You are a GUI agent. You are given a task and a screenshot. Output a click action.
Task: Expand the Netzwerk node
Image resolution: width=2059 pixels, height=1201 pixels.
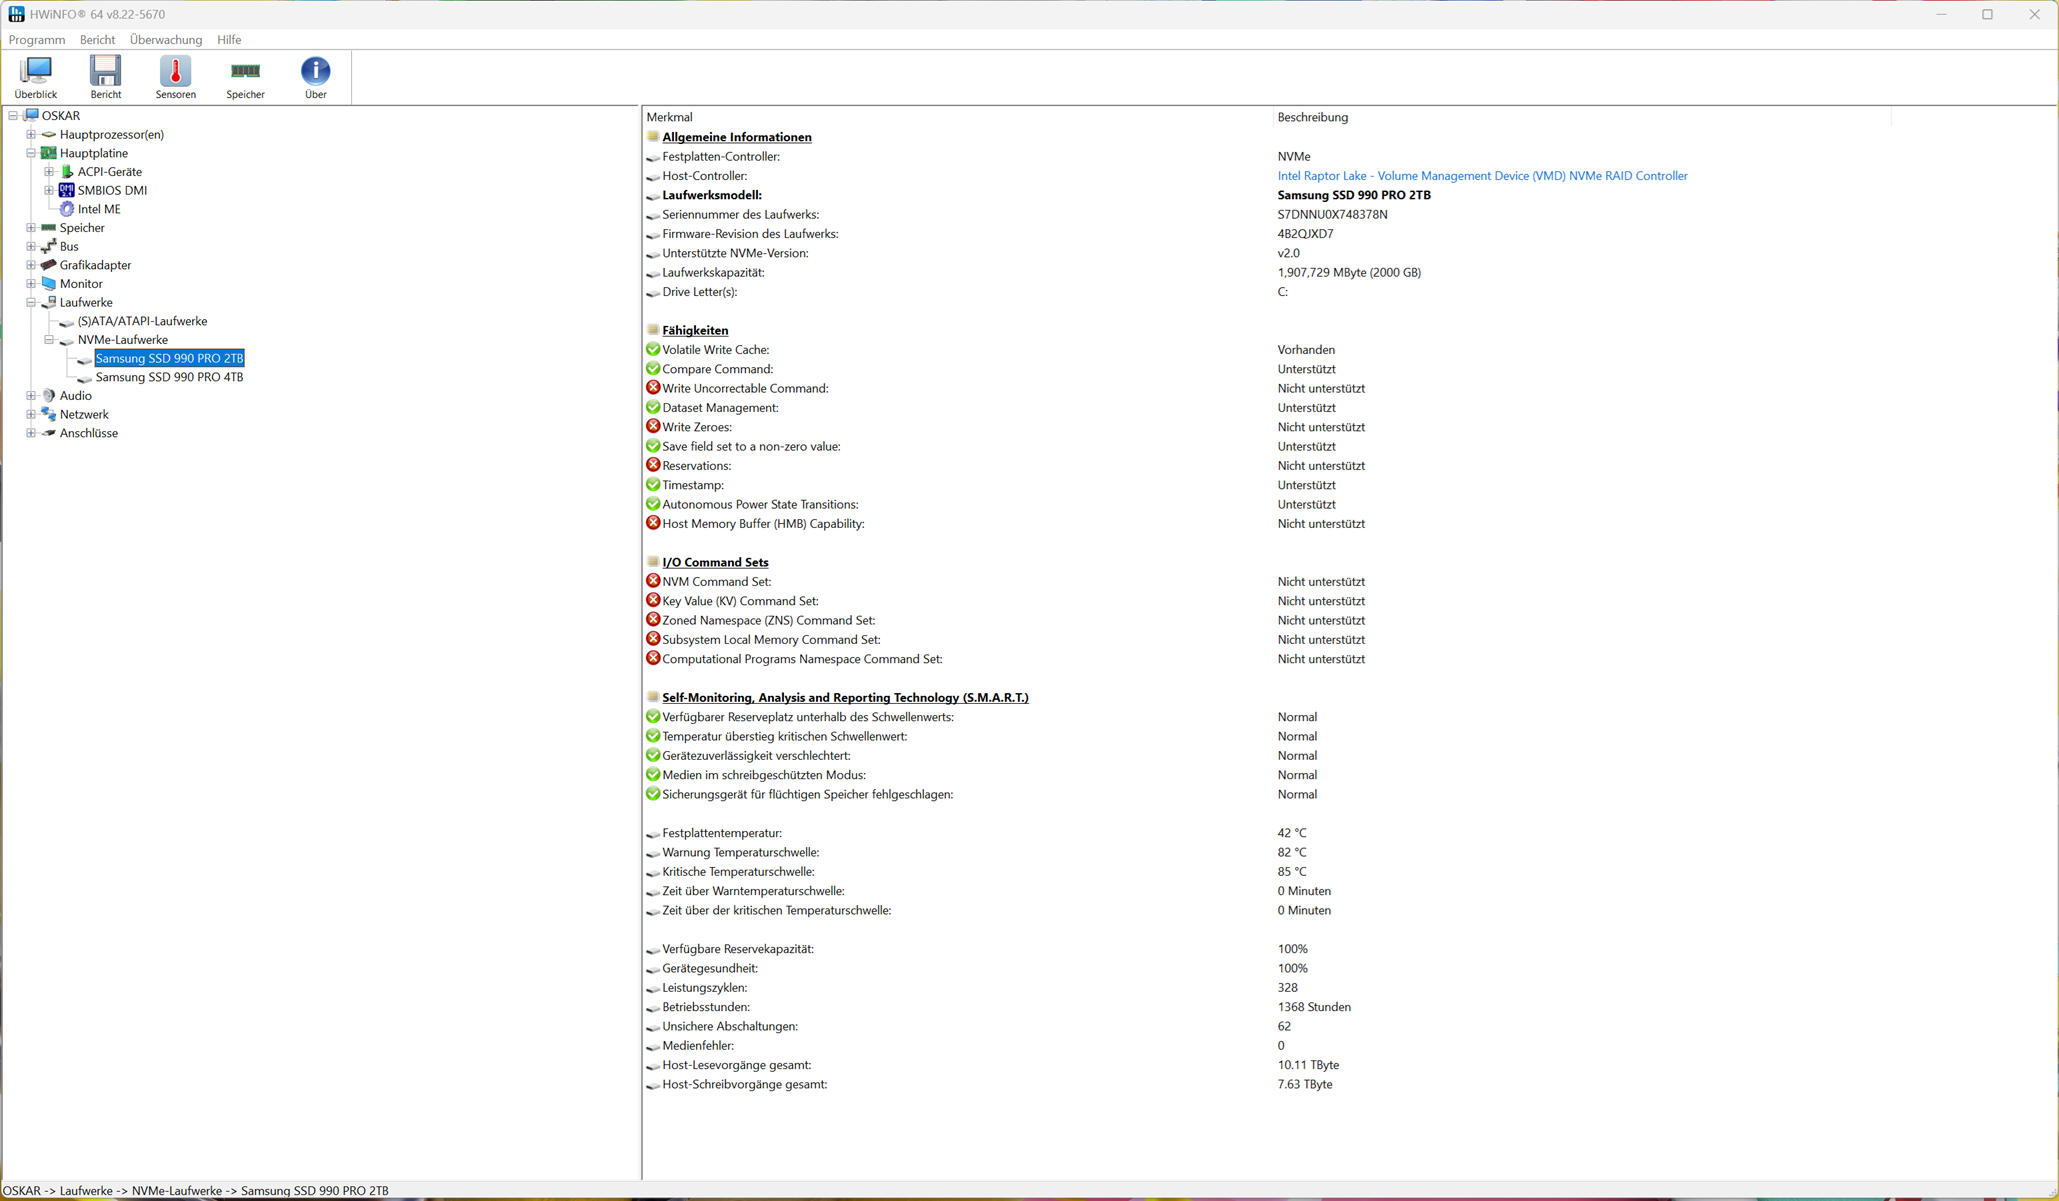click(31, 414)
